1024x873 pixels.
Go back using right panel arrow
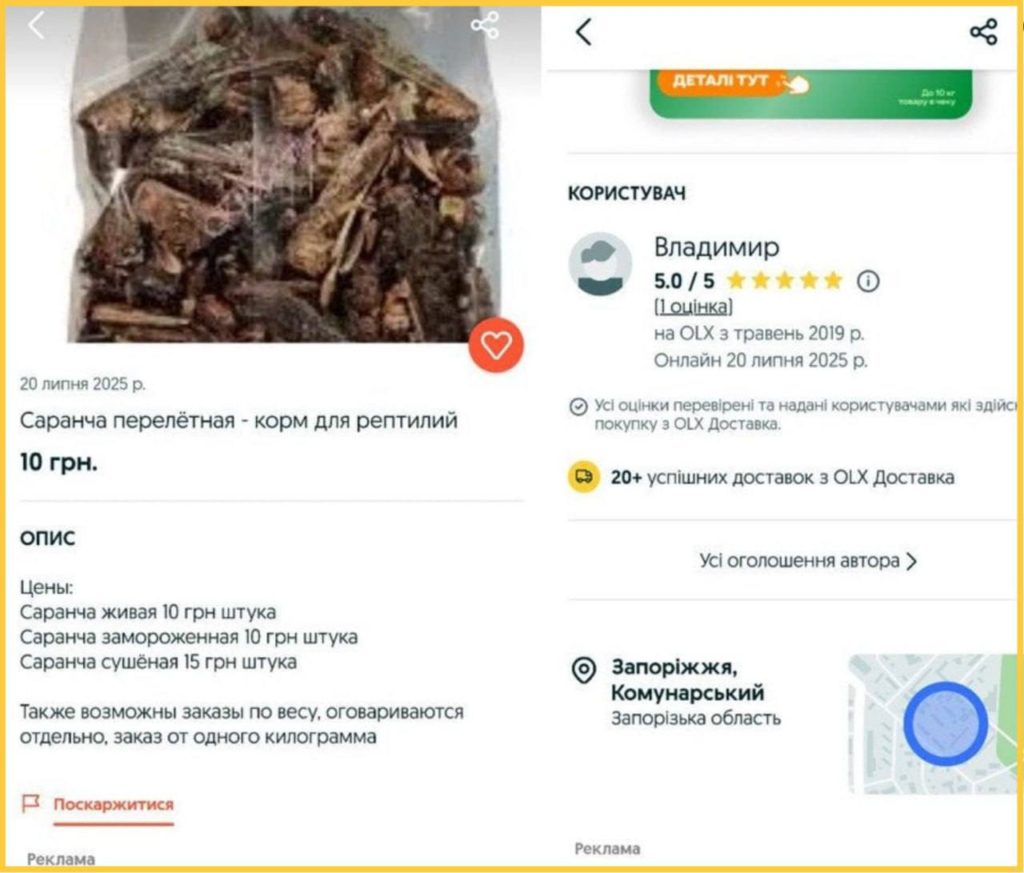click(584, 31)
